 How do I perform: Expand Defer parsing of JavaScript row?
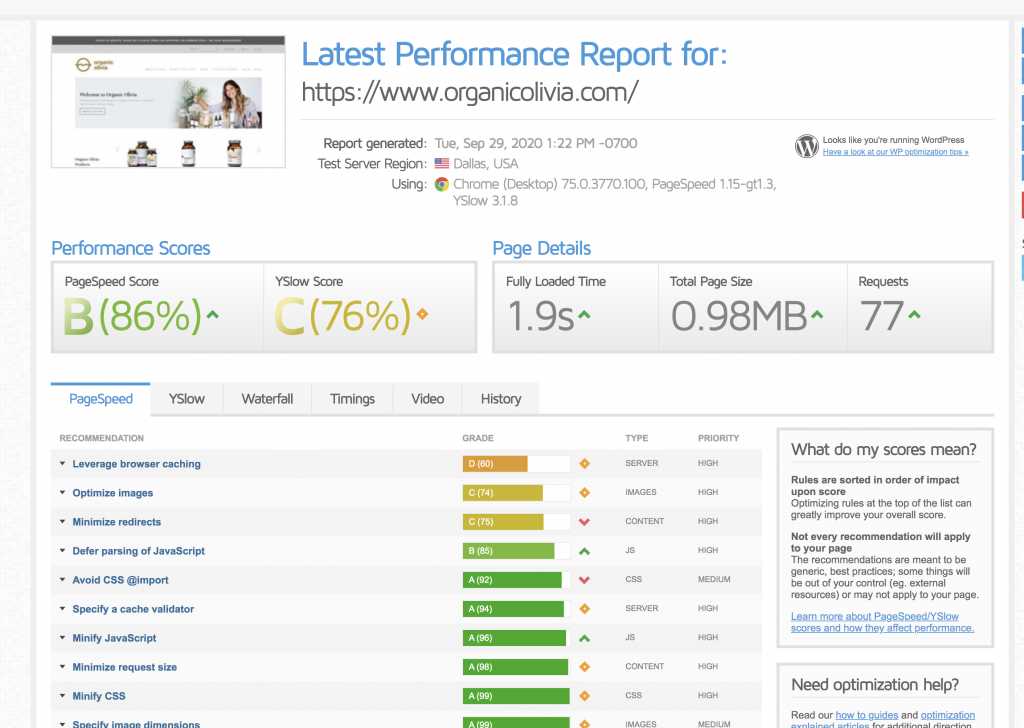[138, 551]
